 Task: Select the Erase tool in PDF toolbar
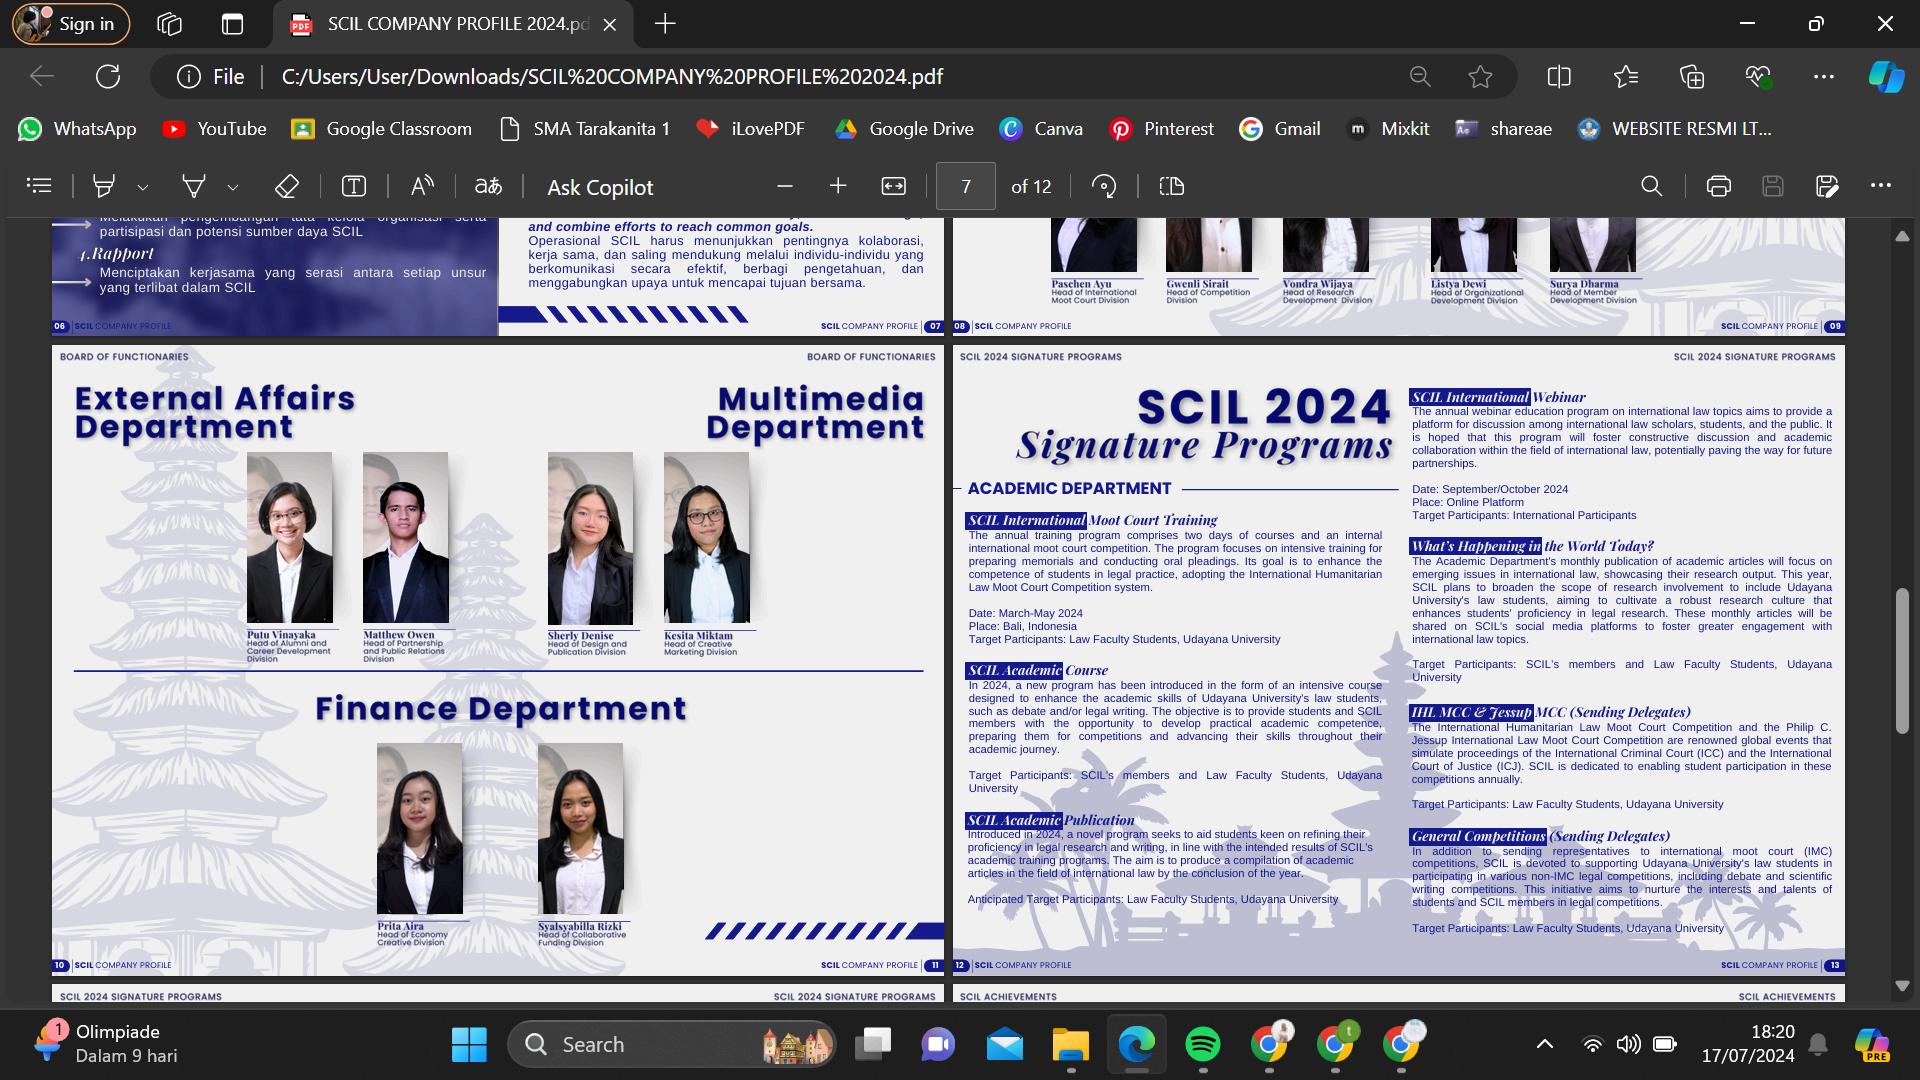point(286,186)
